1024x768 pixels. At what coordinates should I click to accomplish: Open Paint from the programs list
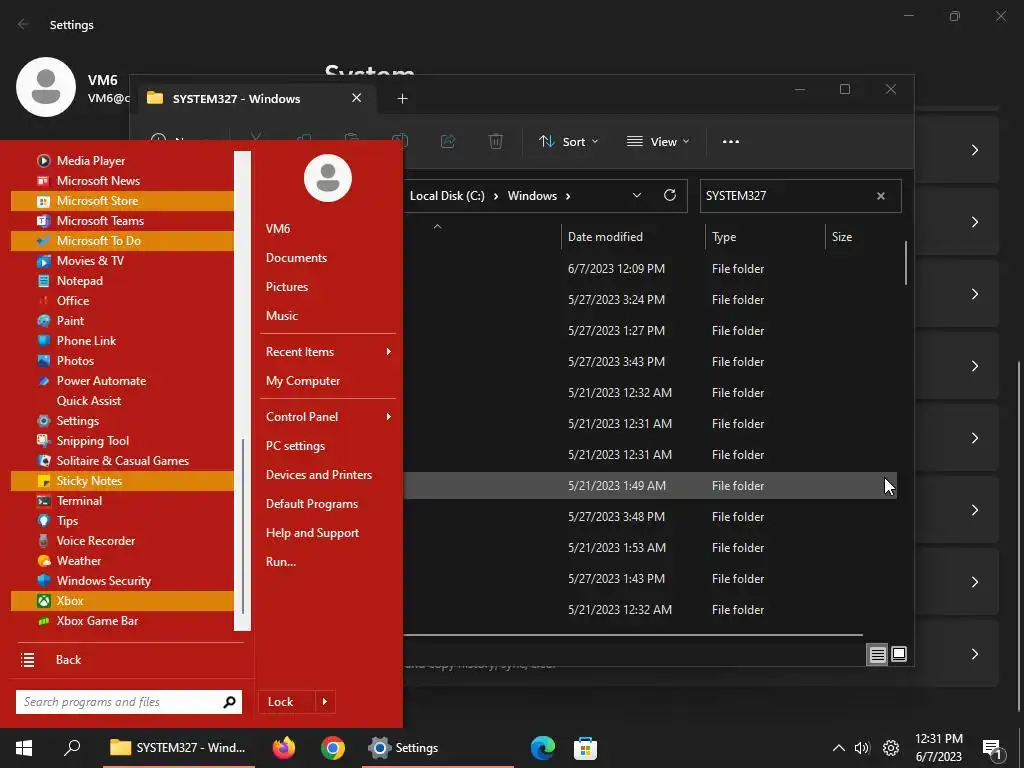[x=122, y=321]
